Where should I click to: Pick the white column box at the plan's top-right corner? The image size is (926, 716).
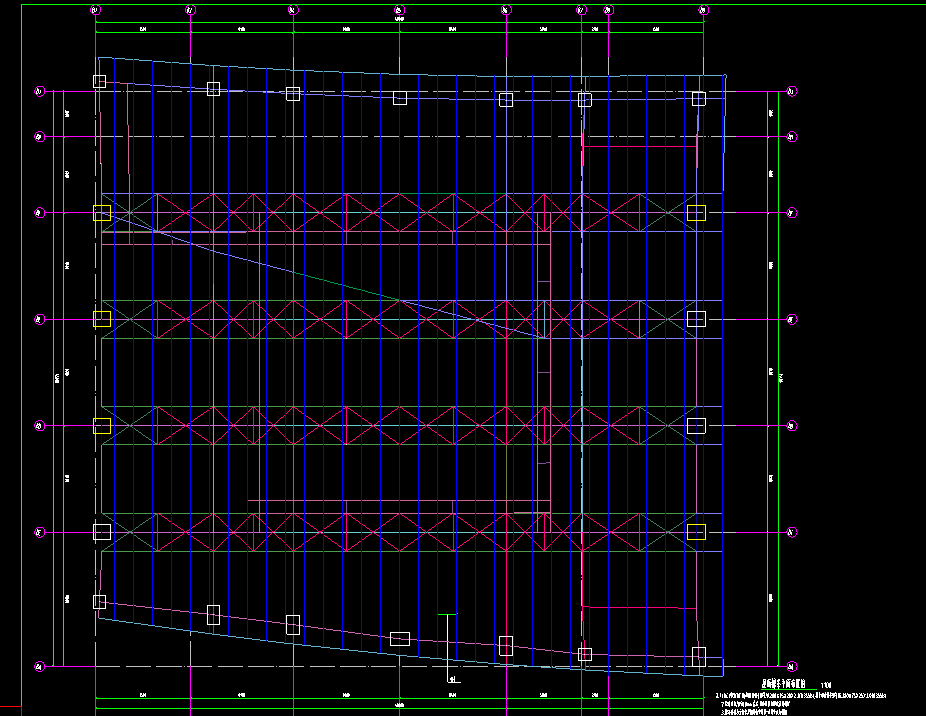point(699,99)
